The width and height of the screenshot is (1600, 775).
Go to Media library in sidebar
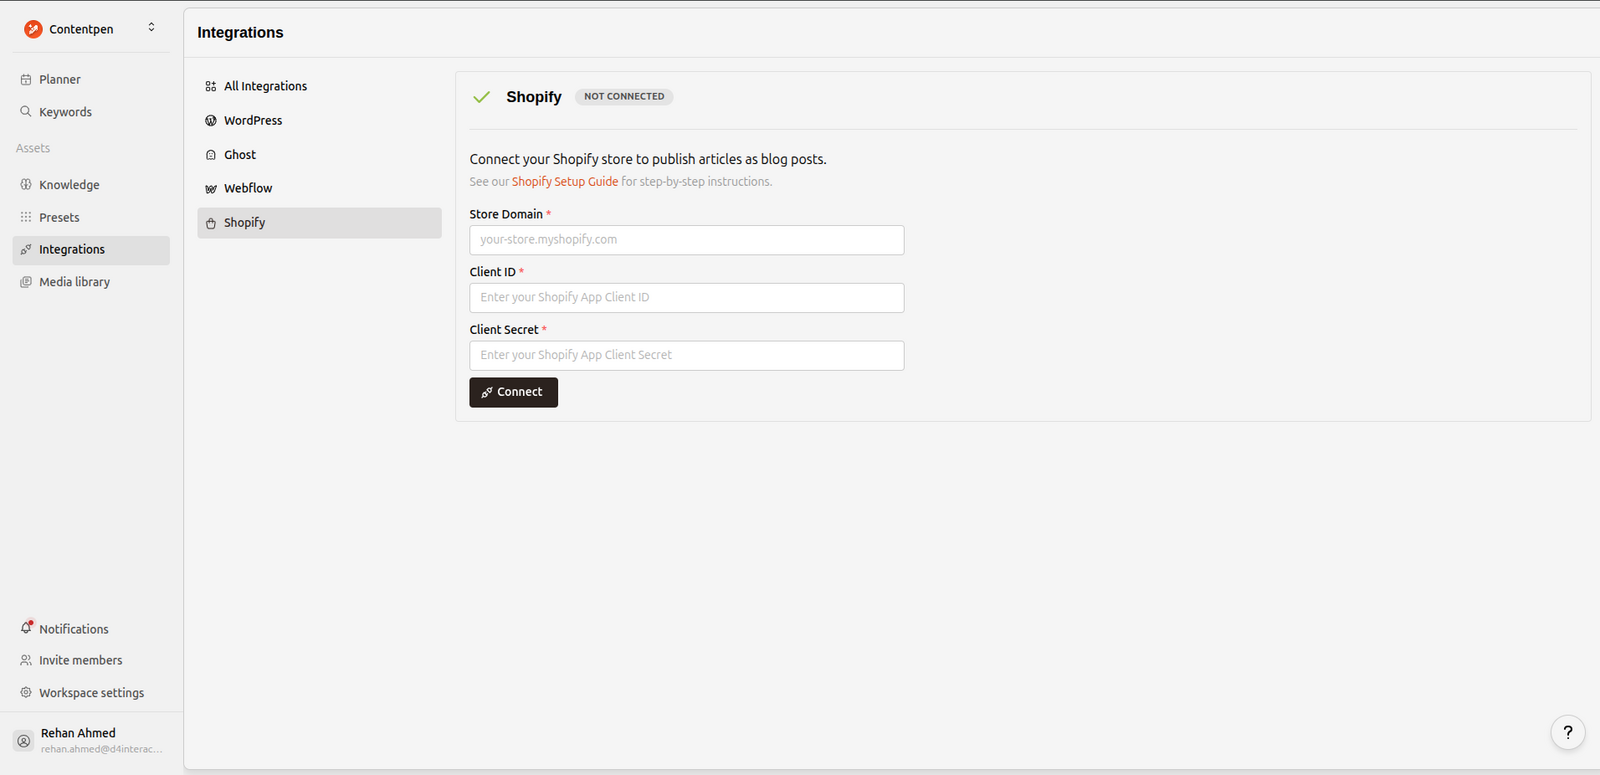(x=74, y=282)
